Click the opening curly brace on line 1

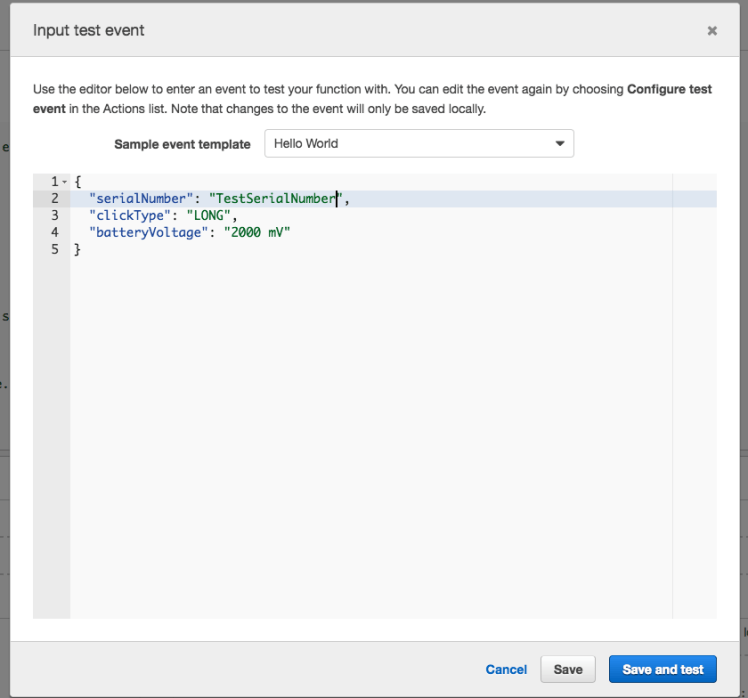(x=78, y=182)
